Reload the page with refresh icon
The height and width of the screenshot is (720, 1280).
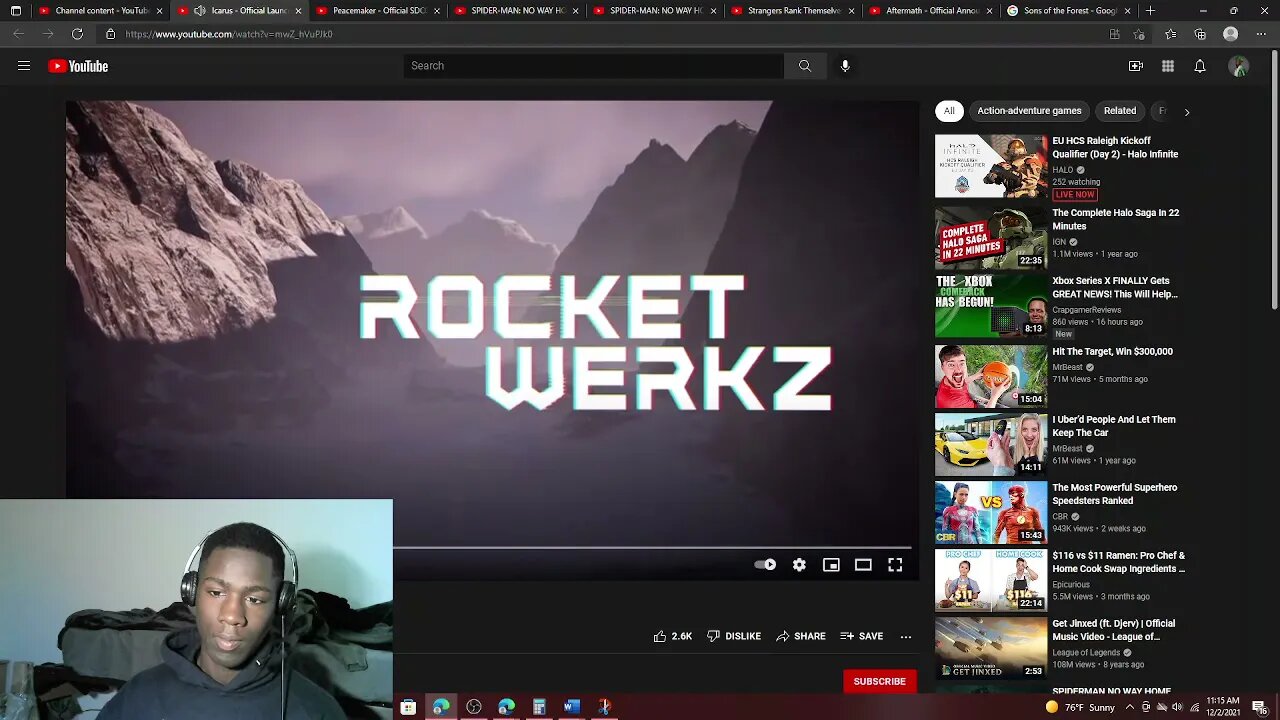click(77, 34)
